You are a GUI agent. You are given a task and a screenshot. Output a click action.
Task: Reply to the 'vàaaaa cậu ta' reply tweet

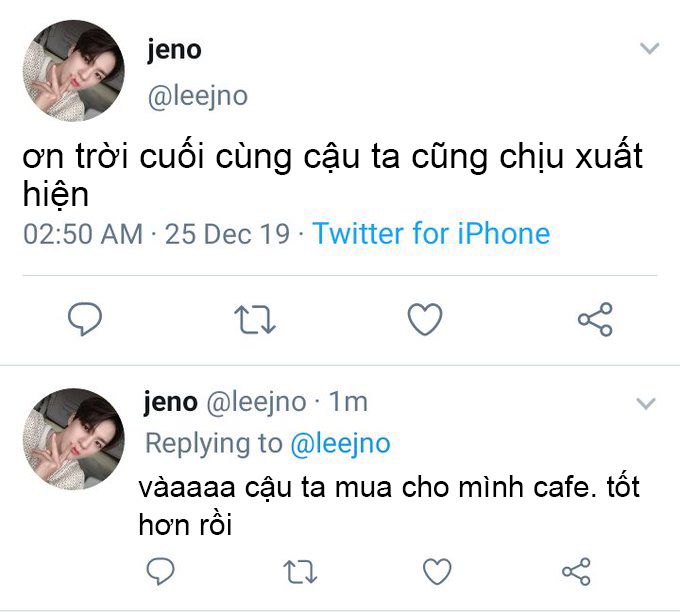point(160,571)
